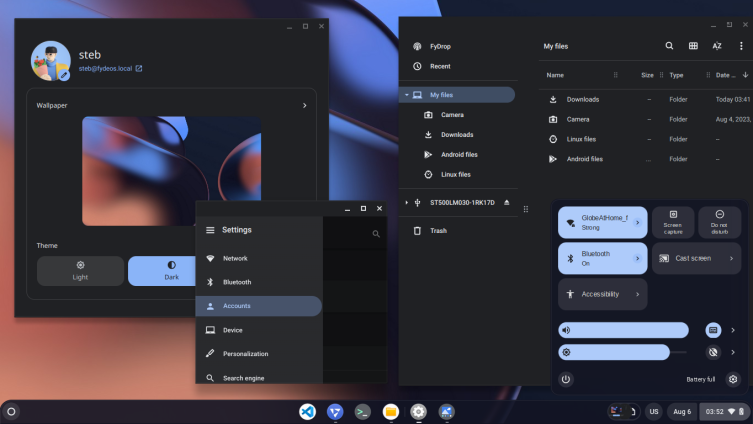Toggle night light icon beside brightness slider
The image size is (753, 424).
click(x=713, y=352)
